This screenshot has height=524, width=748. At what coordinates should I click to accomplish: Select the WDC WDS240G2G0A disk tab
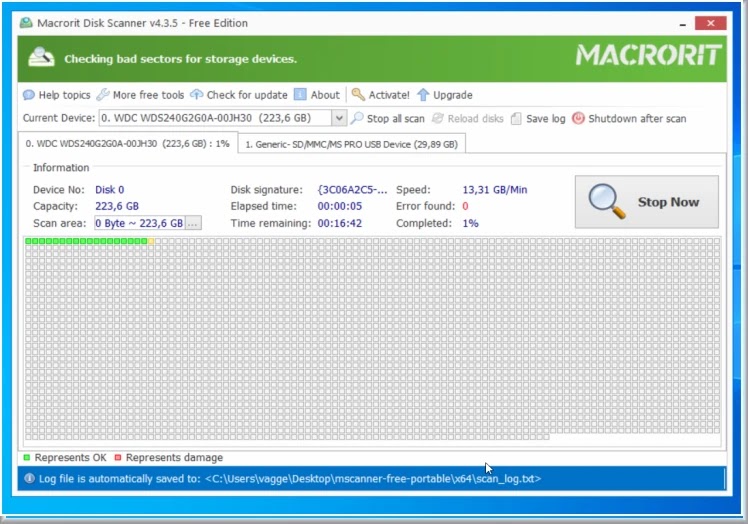(127, 143)
